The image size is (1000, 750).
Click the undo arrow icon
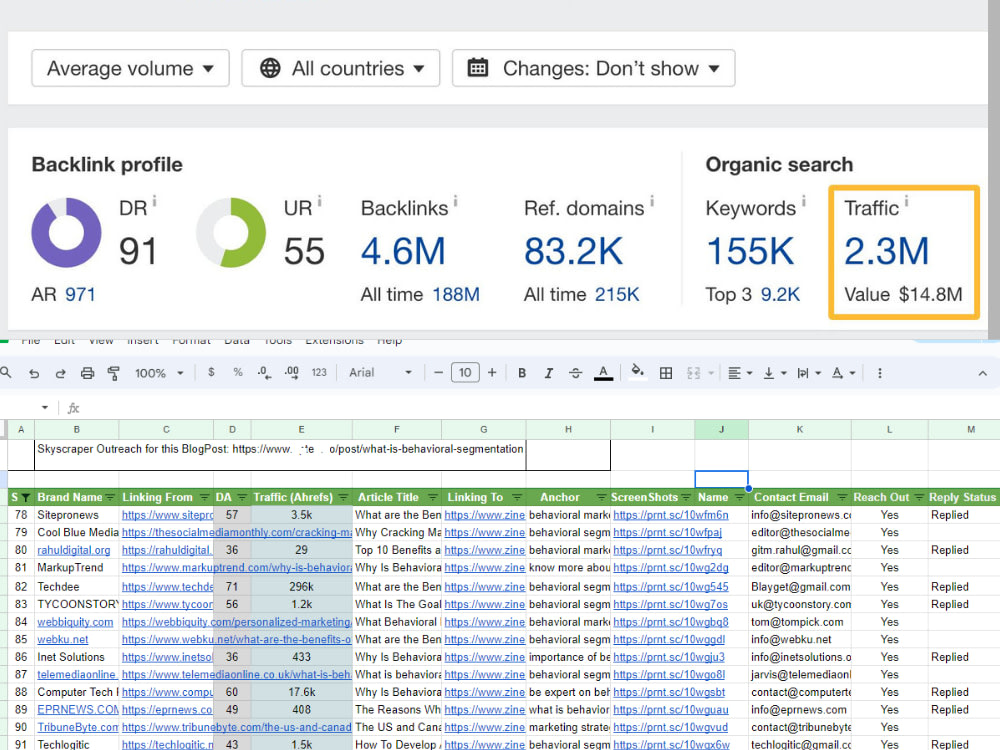pos(34,374)
